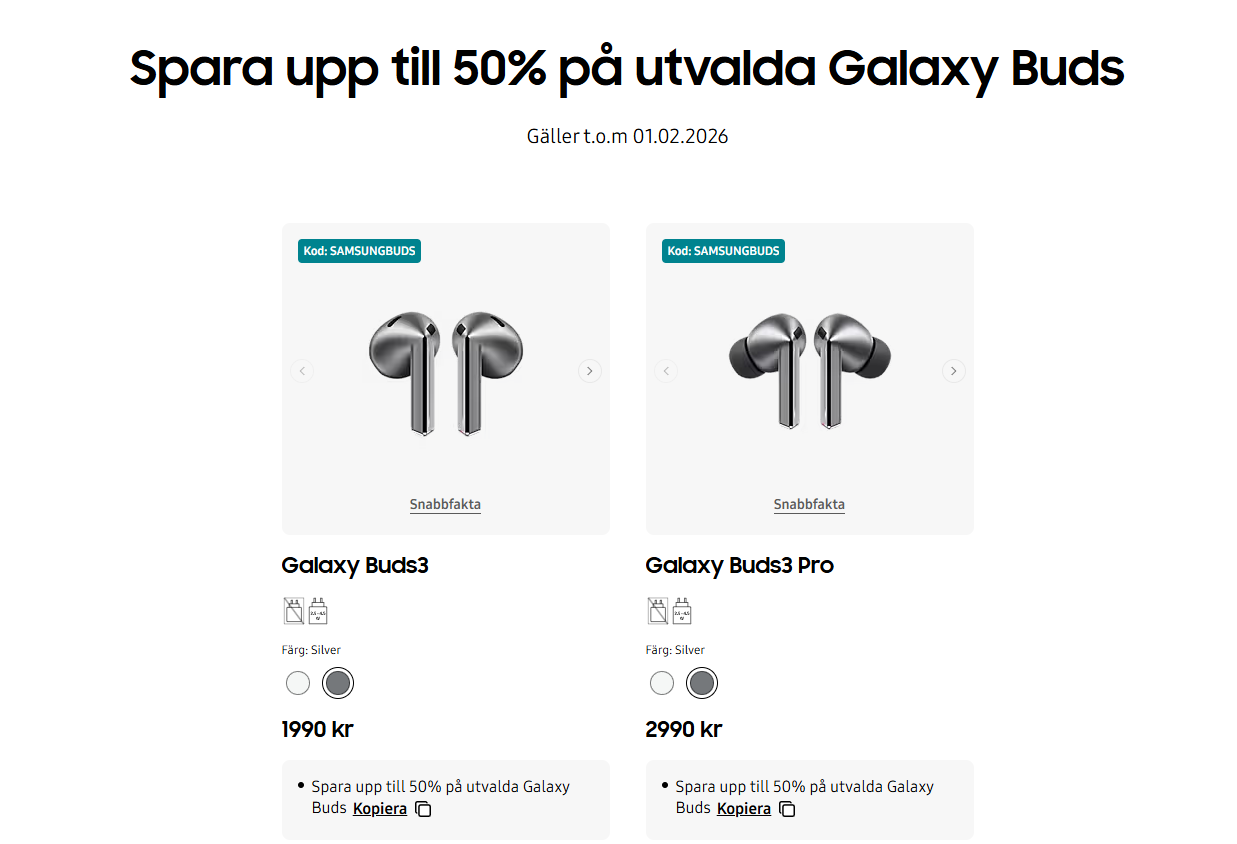Open Snabbfakta for Galaxy Buds3
The image size is (1237, 844).
point(445,504)
